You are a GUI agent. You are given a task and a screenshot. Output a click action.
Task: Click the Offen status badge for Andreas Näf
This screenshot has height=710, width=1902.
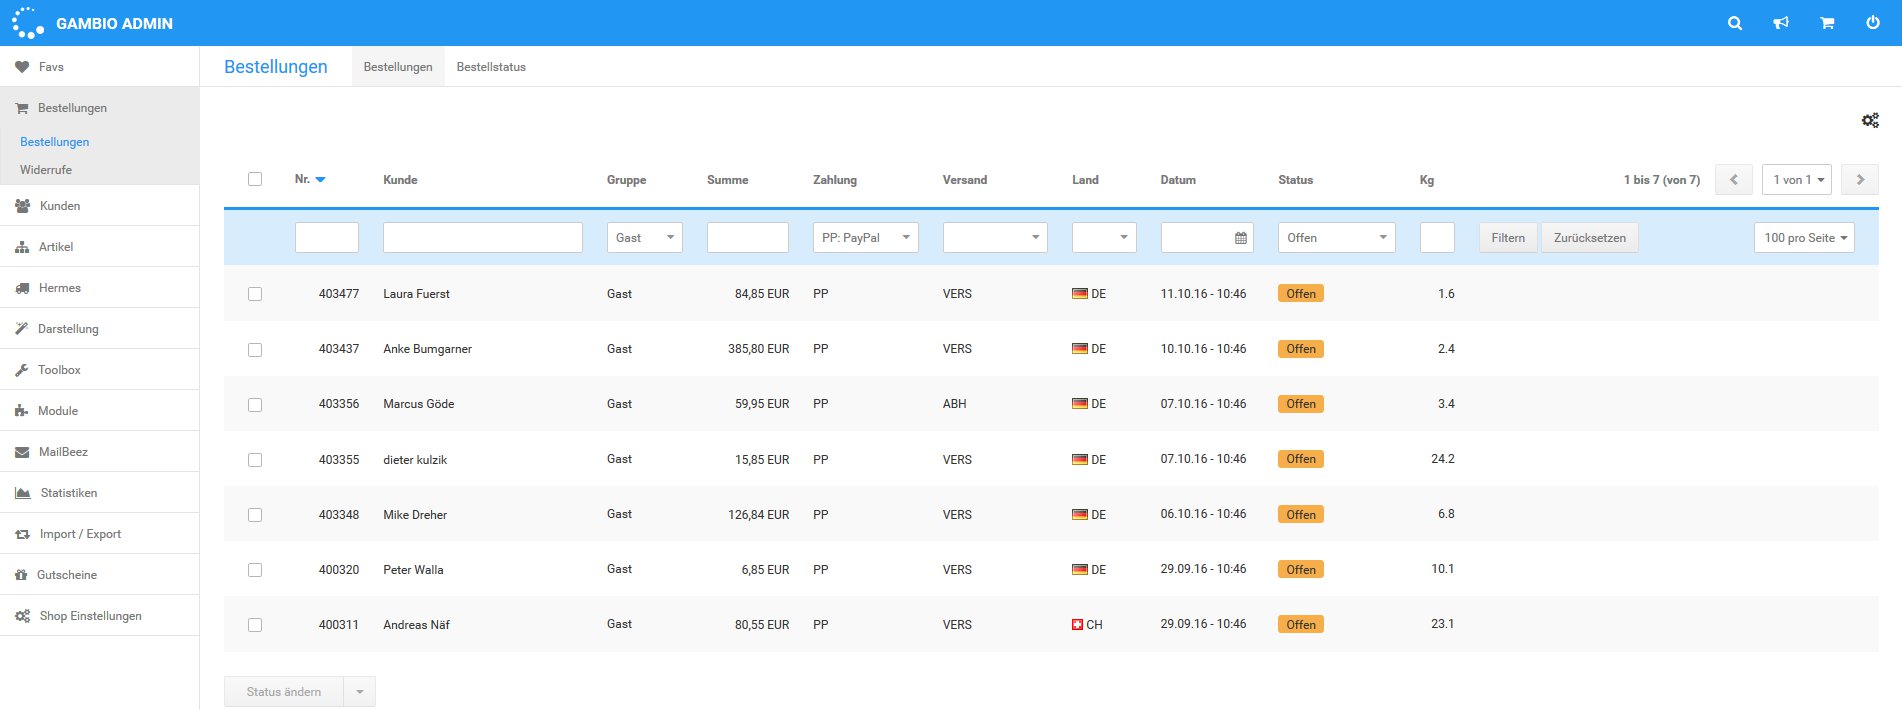coord(1301,625)
